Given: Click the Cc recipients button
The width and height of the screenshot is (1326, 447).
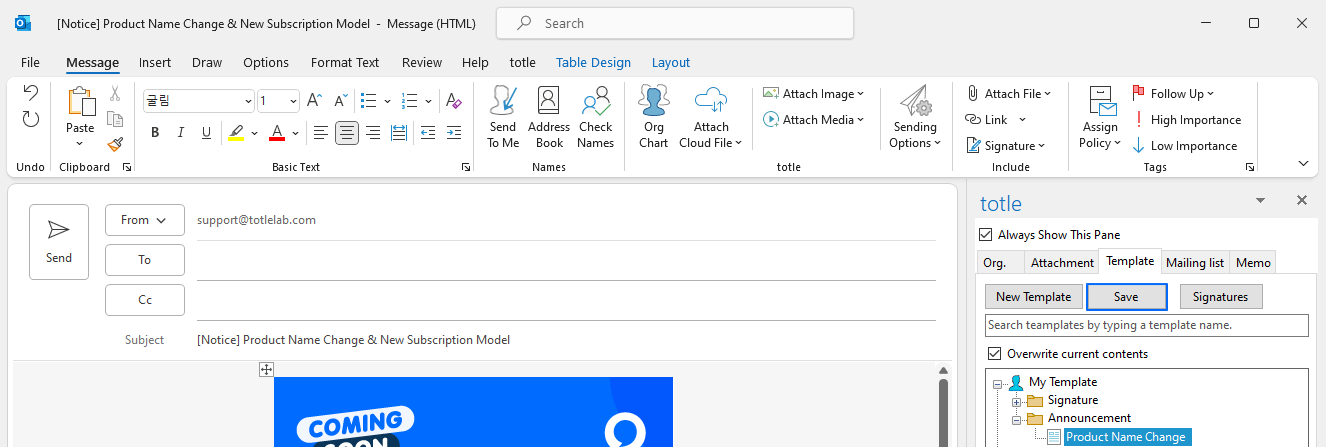Looking at the screenshot, I should click(x=144, y=300).
